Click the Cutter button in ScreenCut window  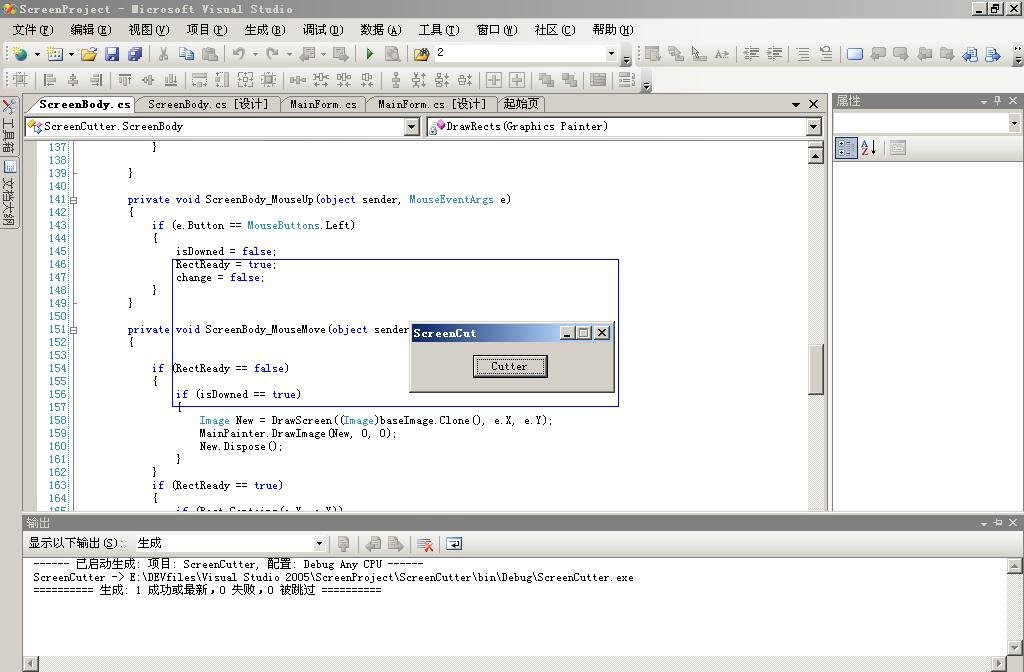coord(509,367)
